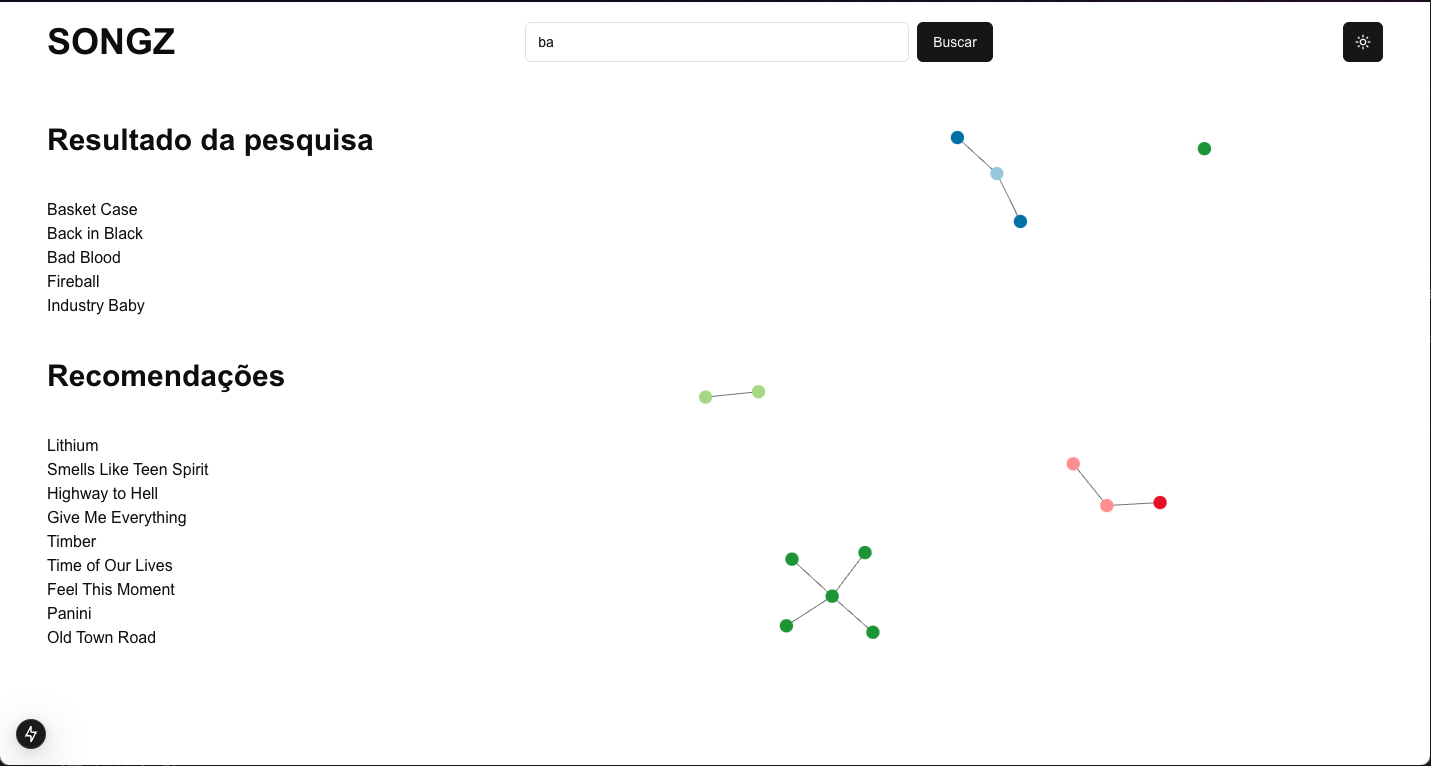Click the SONGZ logo title
The image size is (1431, 766).
[111, 42]
